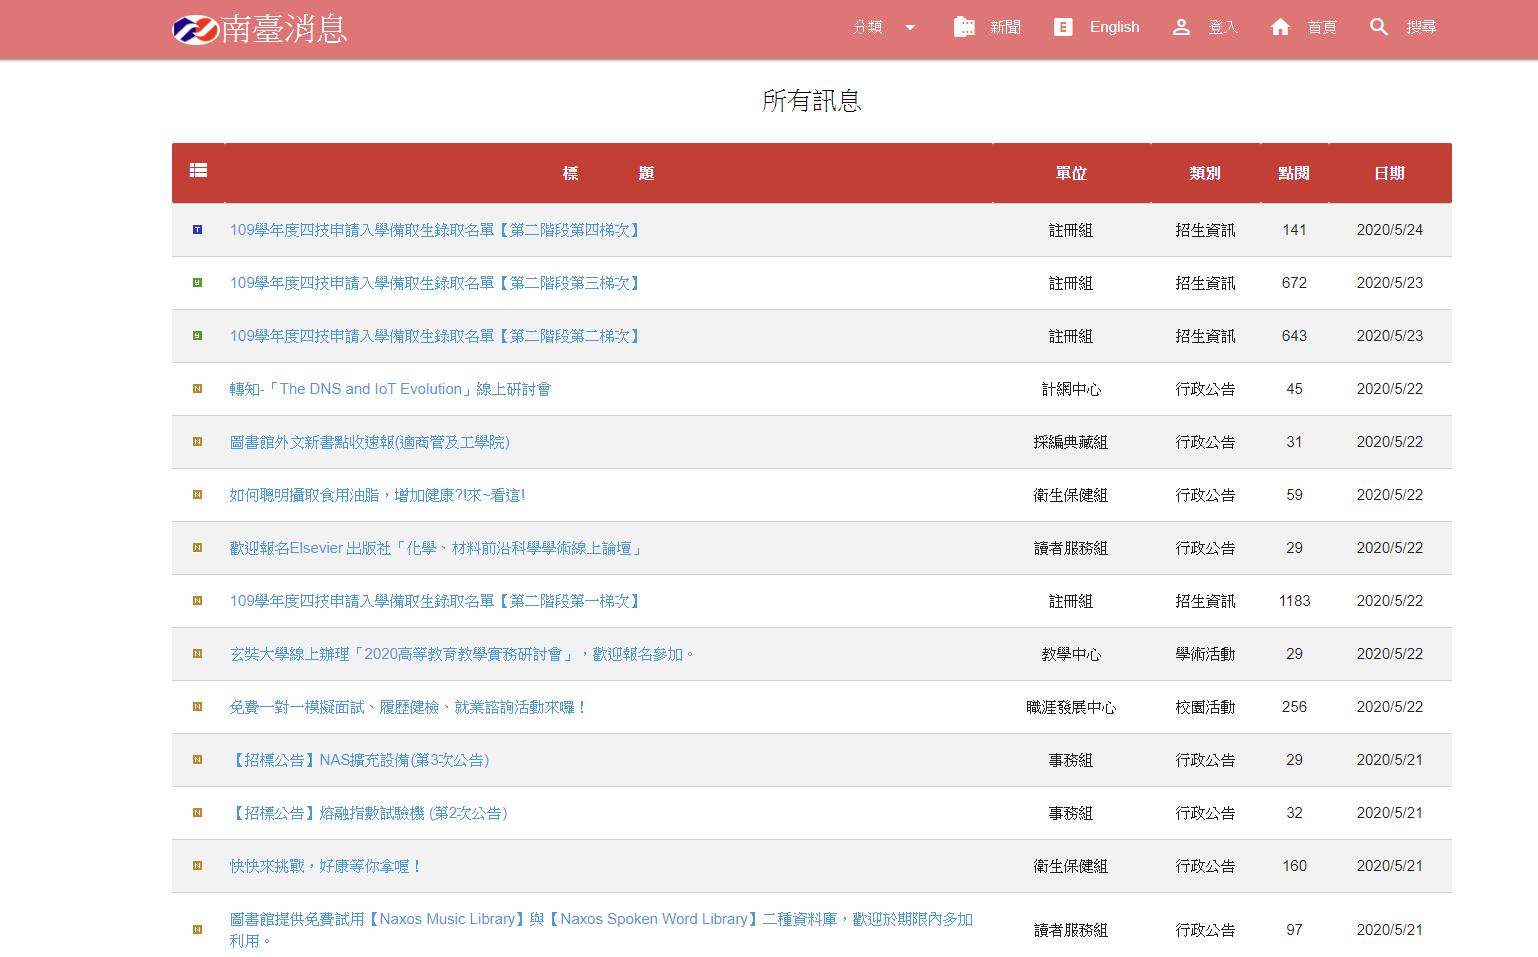Open the DNS and IoT Evolution seminar link
The height and width of the screenshot is (957, 1538).
(390, 389)
